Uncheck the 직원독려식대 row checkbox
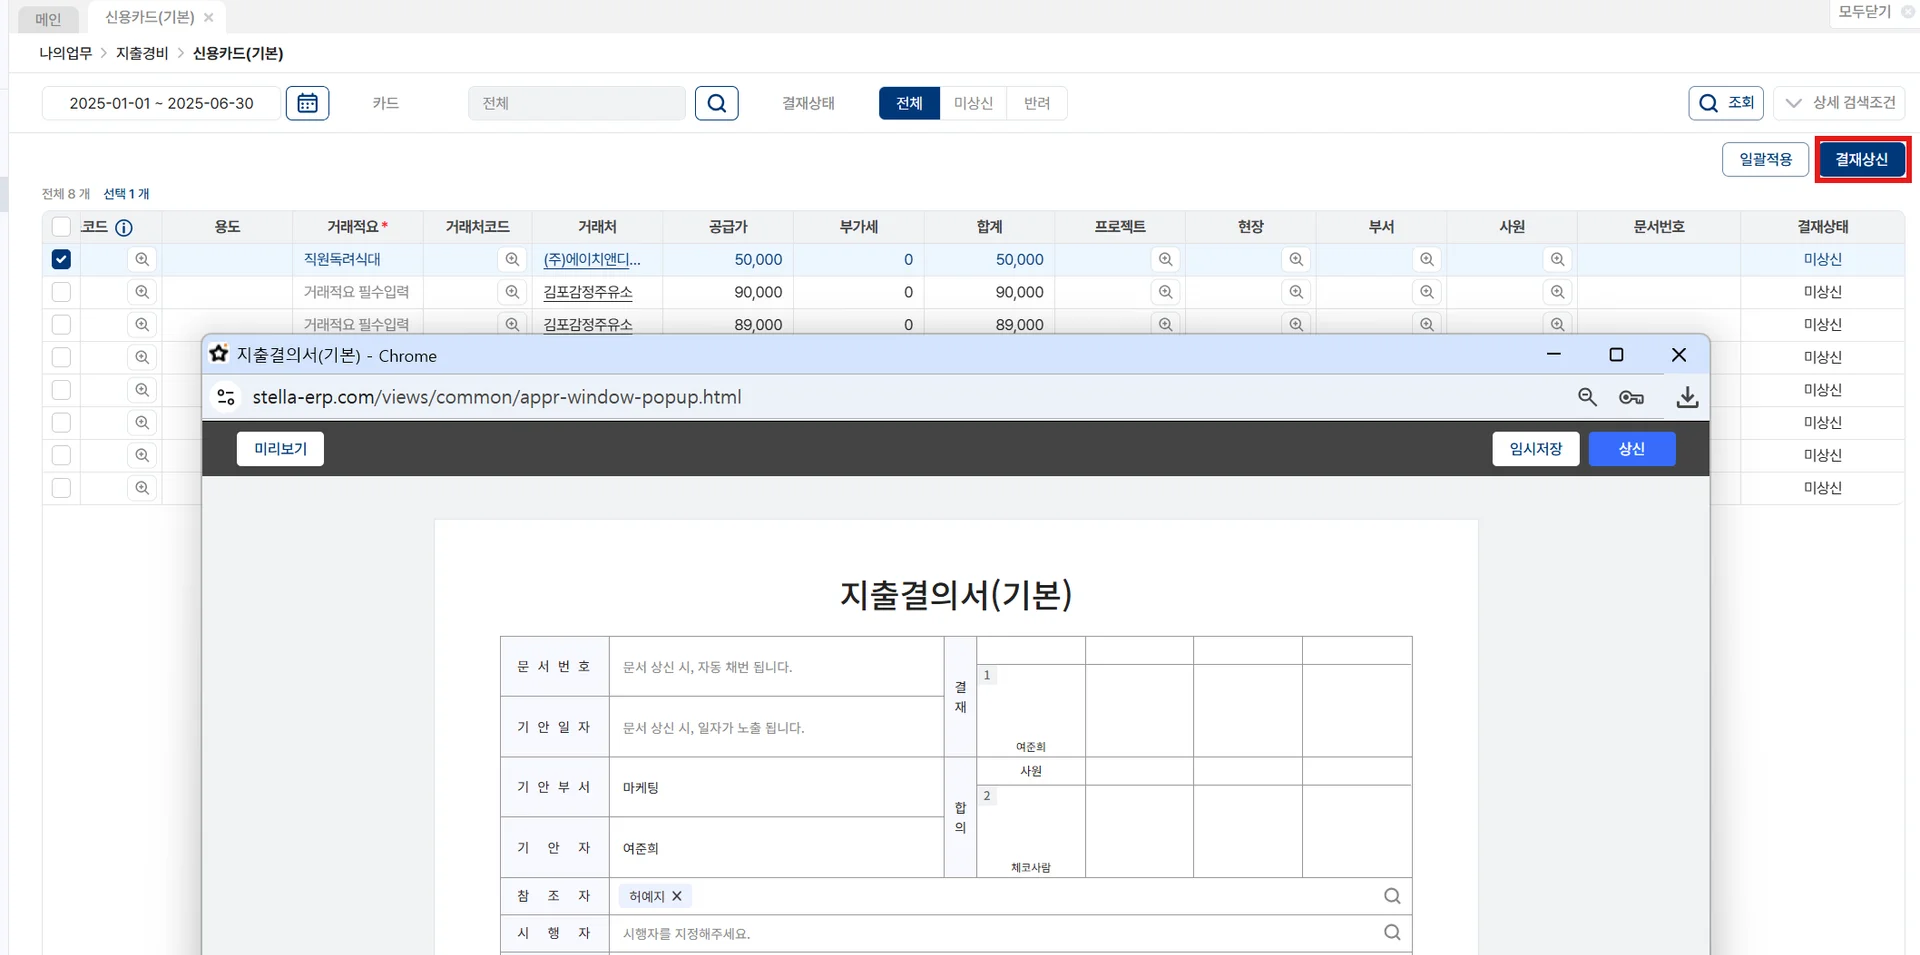Screen dimensions: 1920x955 click(61, 260)
